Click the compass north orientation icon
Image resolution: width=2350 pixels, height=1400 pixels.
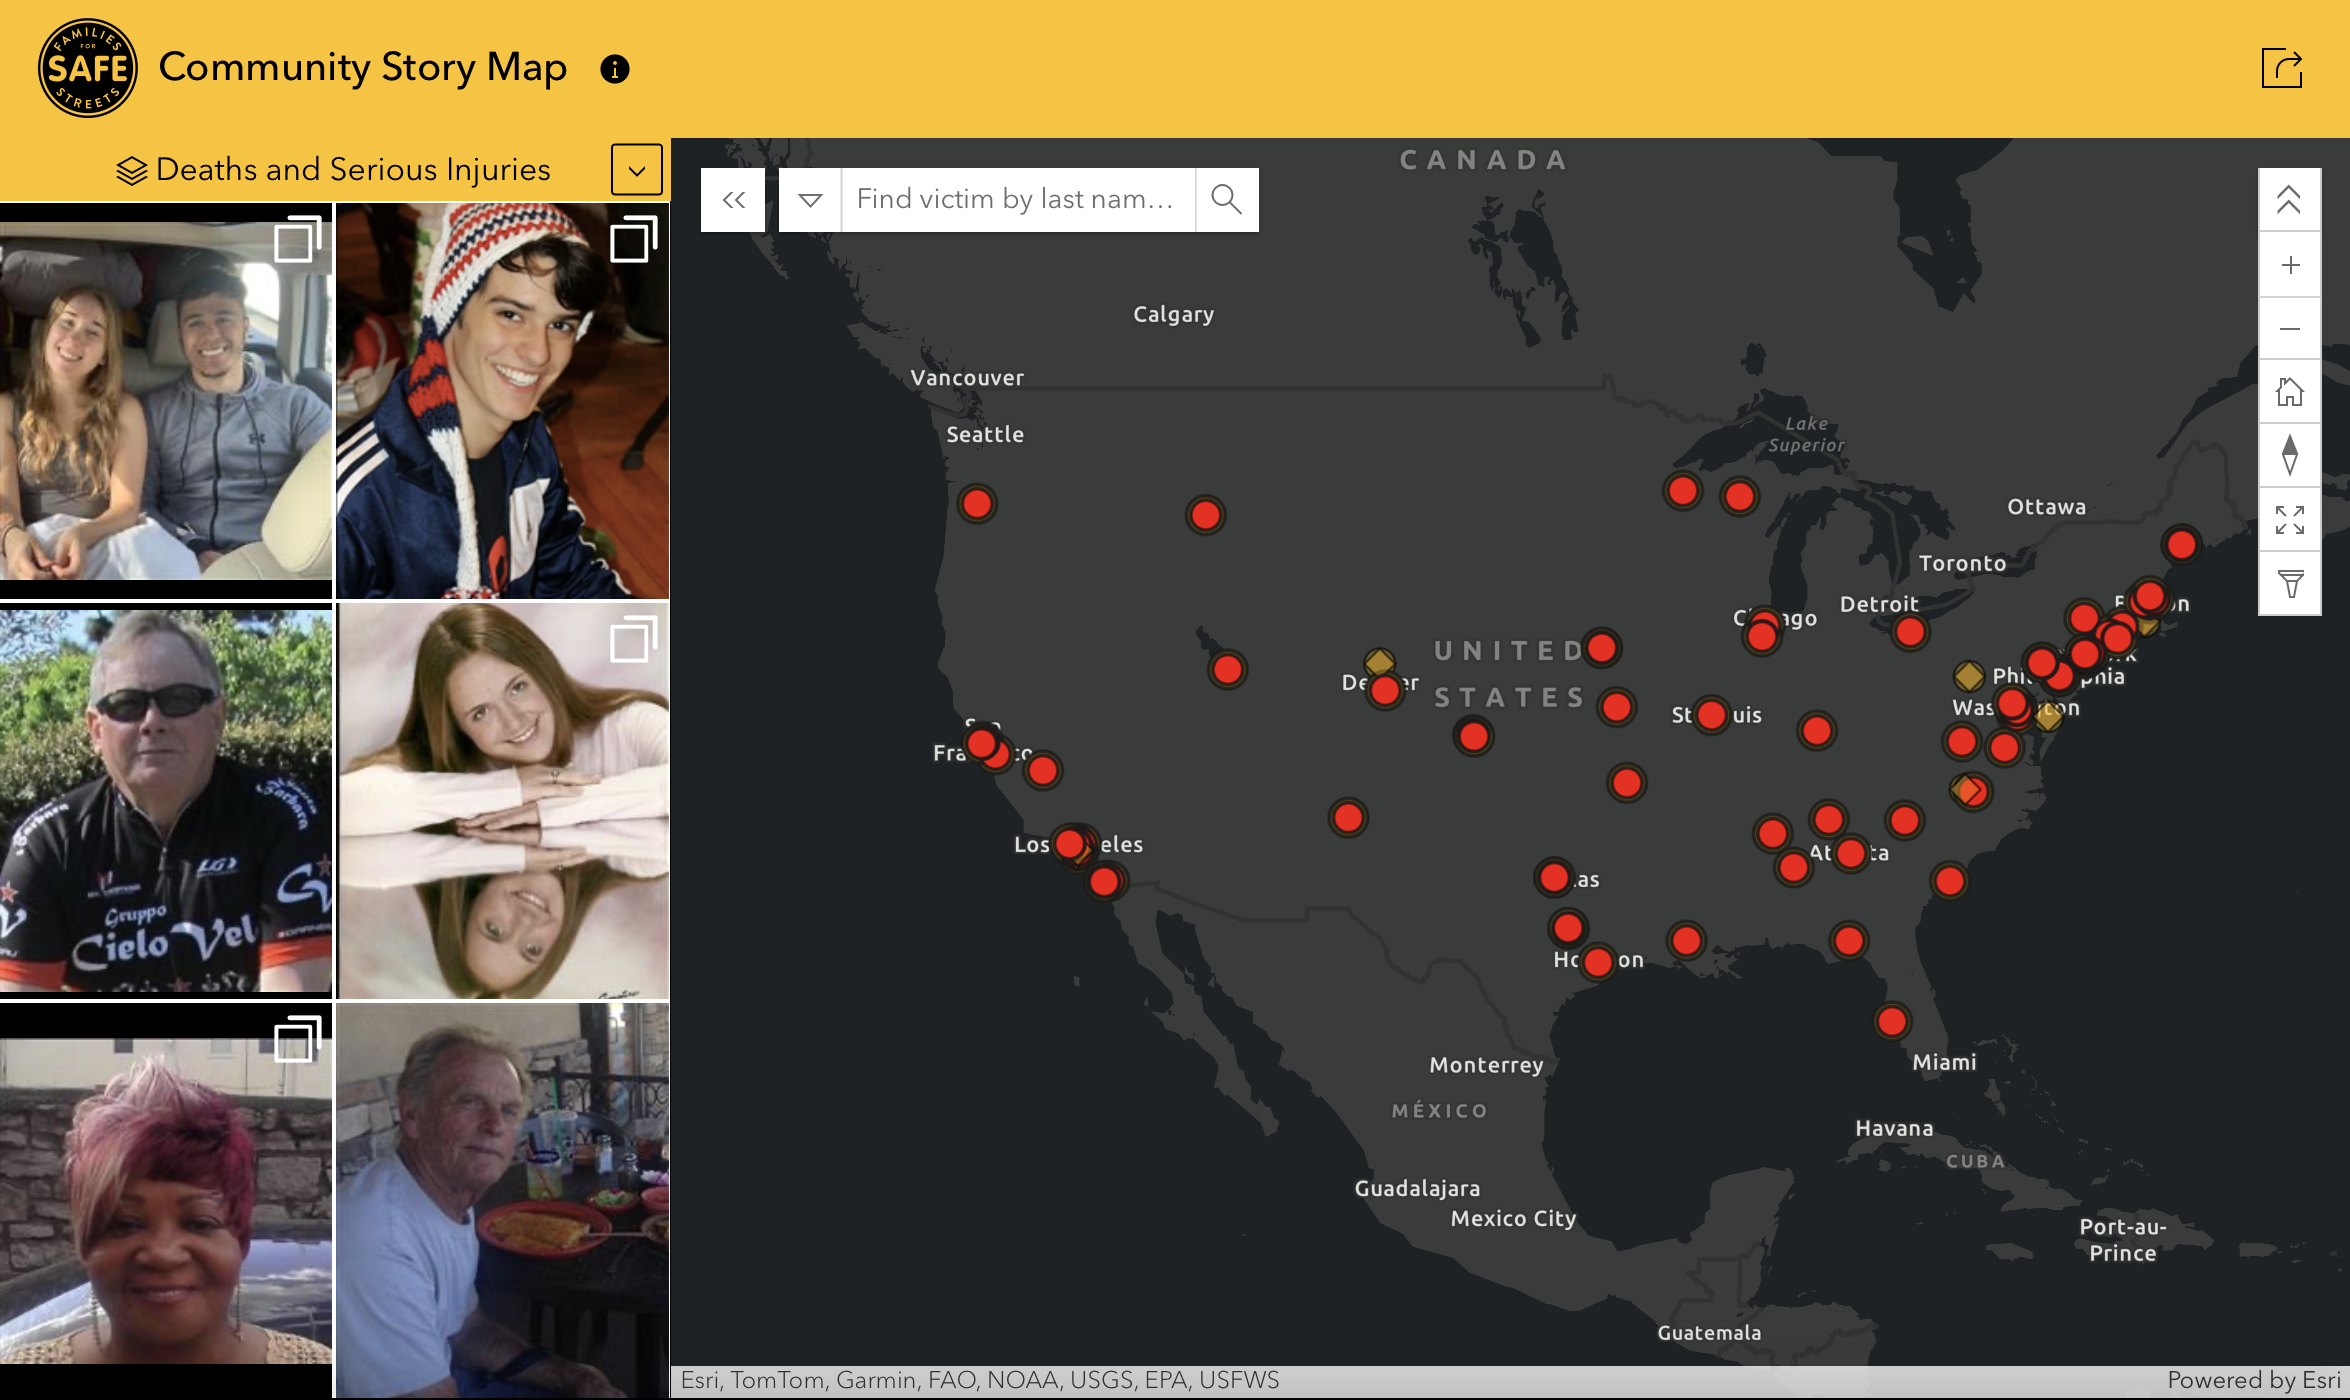(x=2290, y=455)
